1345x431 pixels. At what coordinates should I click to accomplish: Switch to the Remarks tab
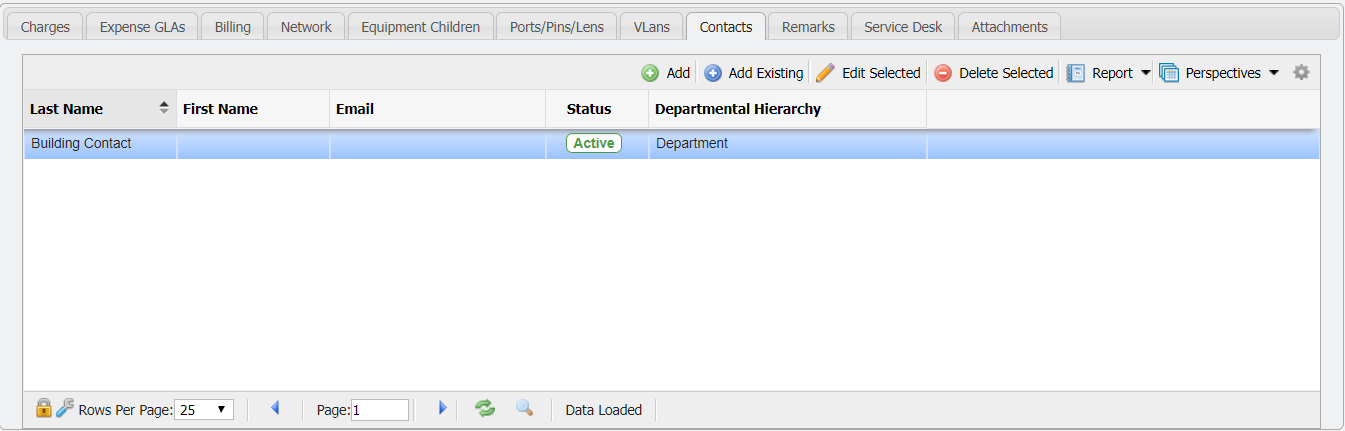point(808,27)
